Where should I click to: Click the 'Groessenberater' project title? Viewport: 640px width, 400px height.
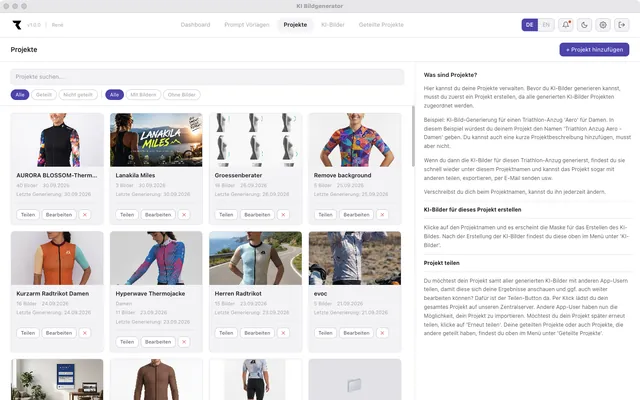(238, 176)
